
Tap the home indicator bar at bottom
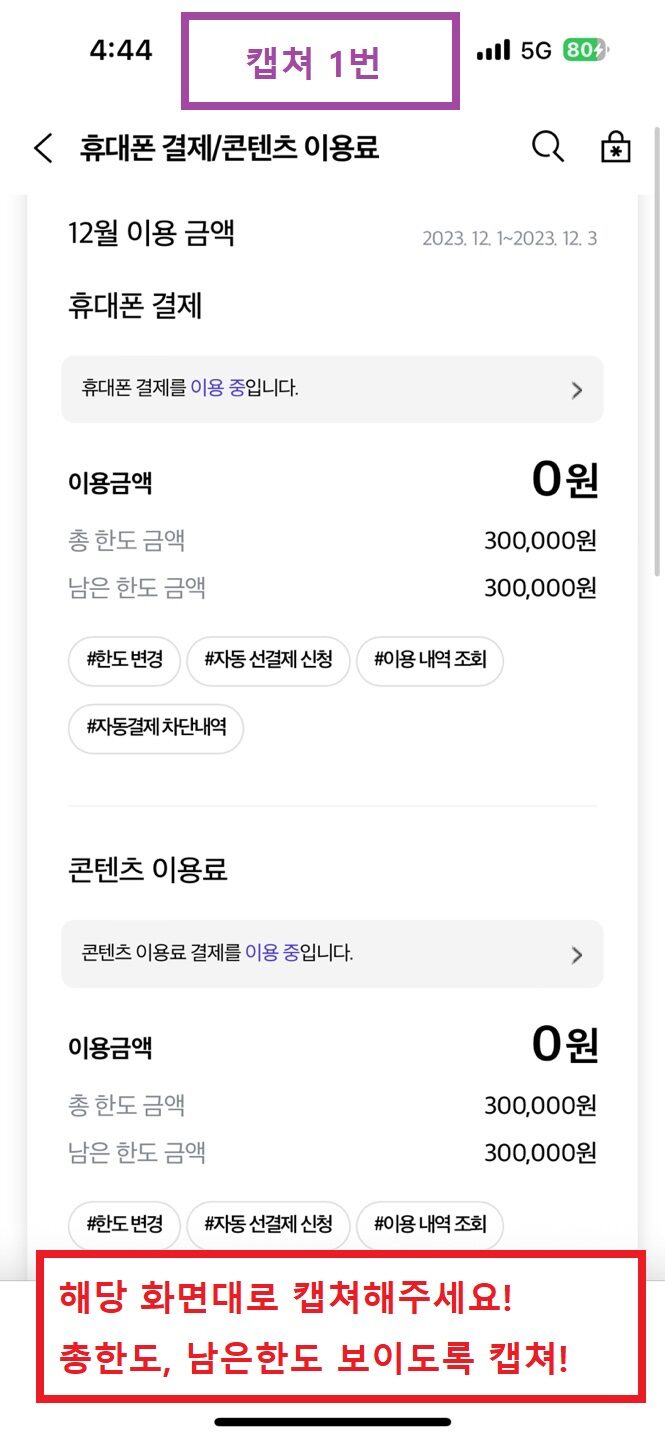332,1421
